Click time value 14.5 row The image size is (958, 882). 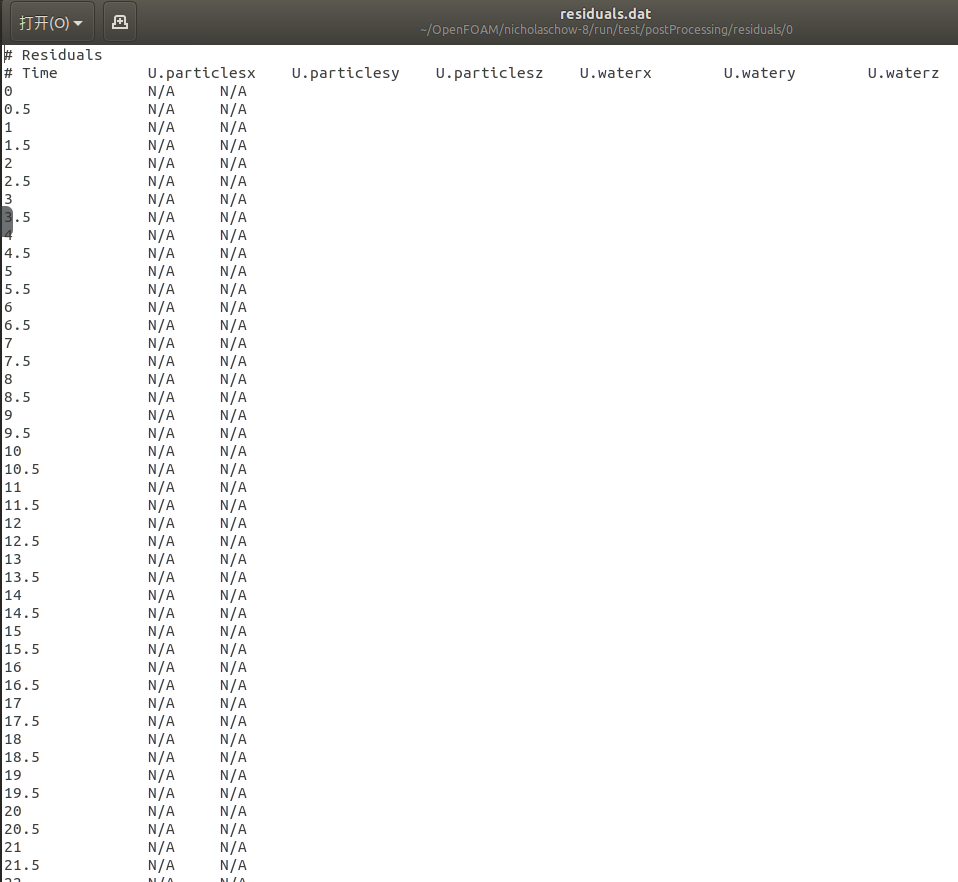click(x=22, y=614)
